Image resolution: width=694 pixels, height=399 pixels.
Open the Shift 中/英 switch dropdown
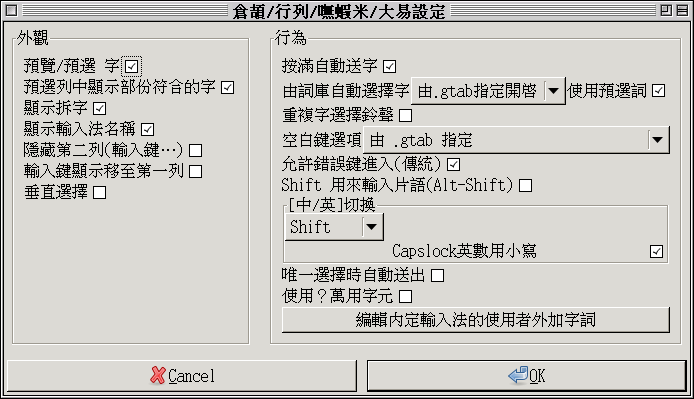pyautogui.click(x=334, y=227)
